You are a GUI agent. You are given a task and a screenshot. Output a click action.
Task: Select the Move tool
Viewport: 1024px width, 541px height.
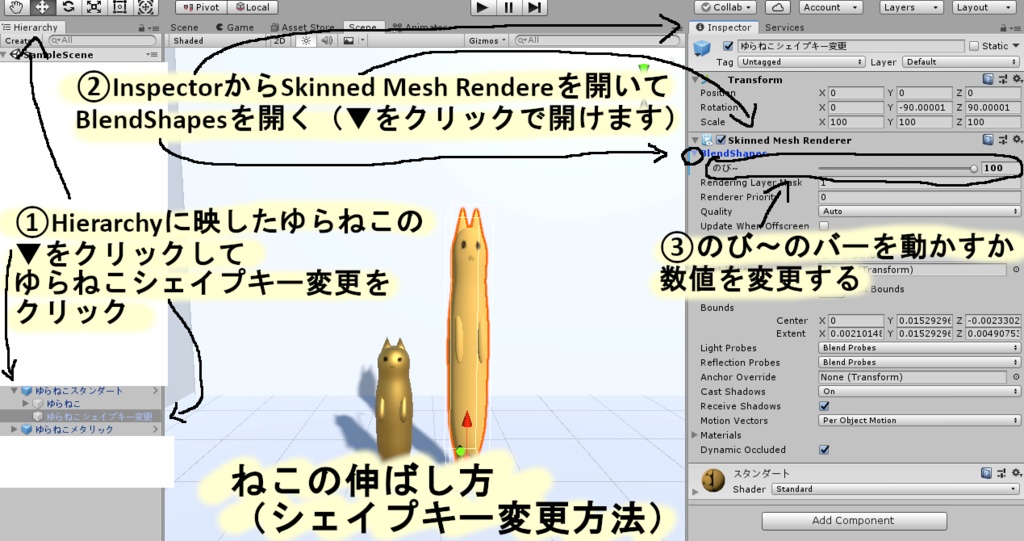tap(42, 7)
